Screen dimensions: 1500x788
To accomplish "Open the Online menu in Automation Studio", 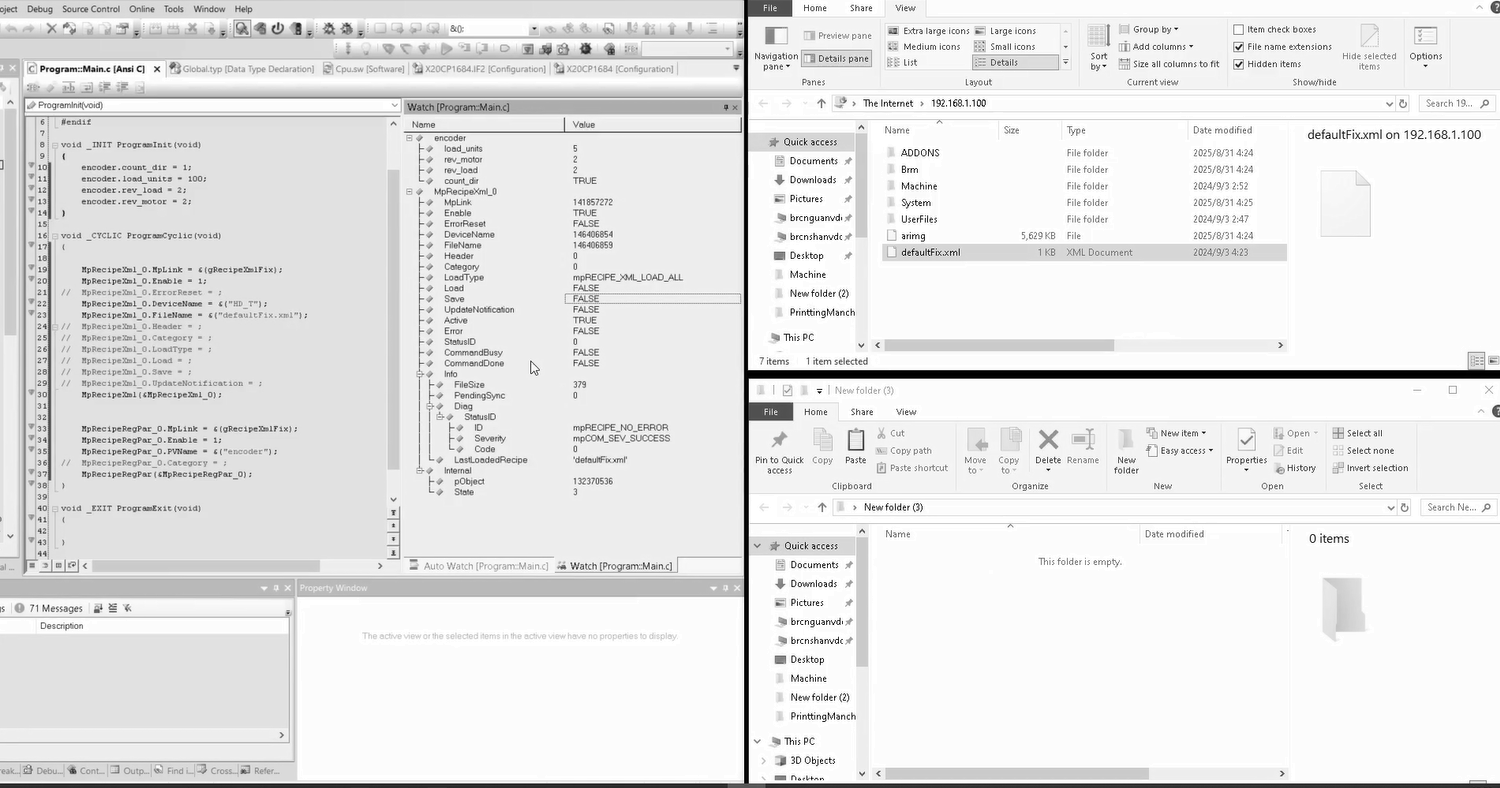I will click(x=142, y=9).
